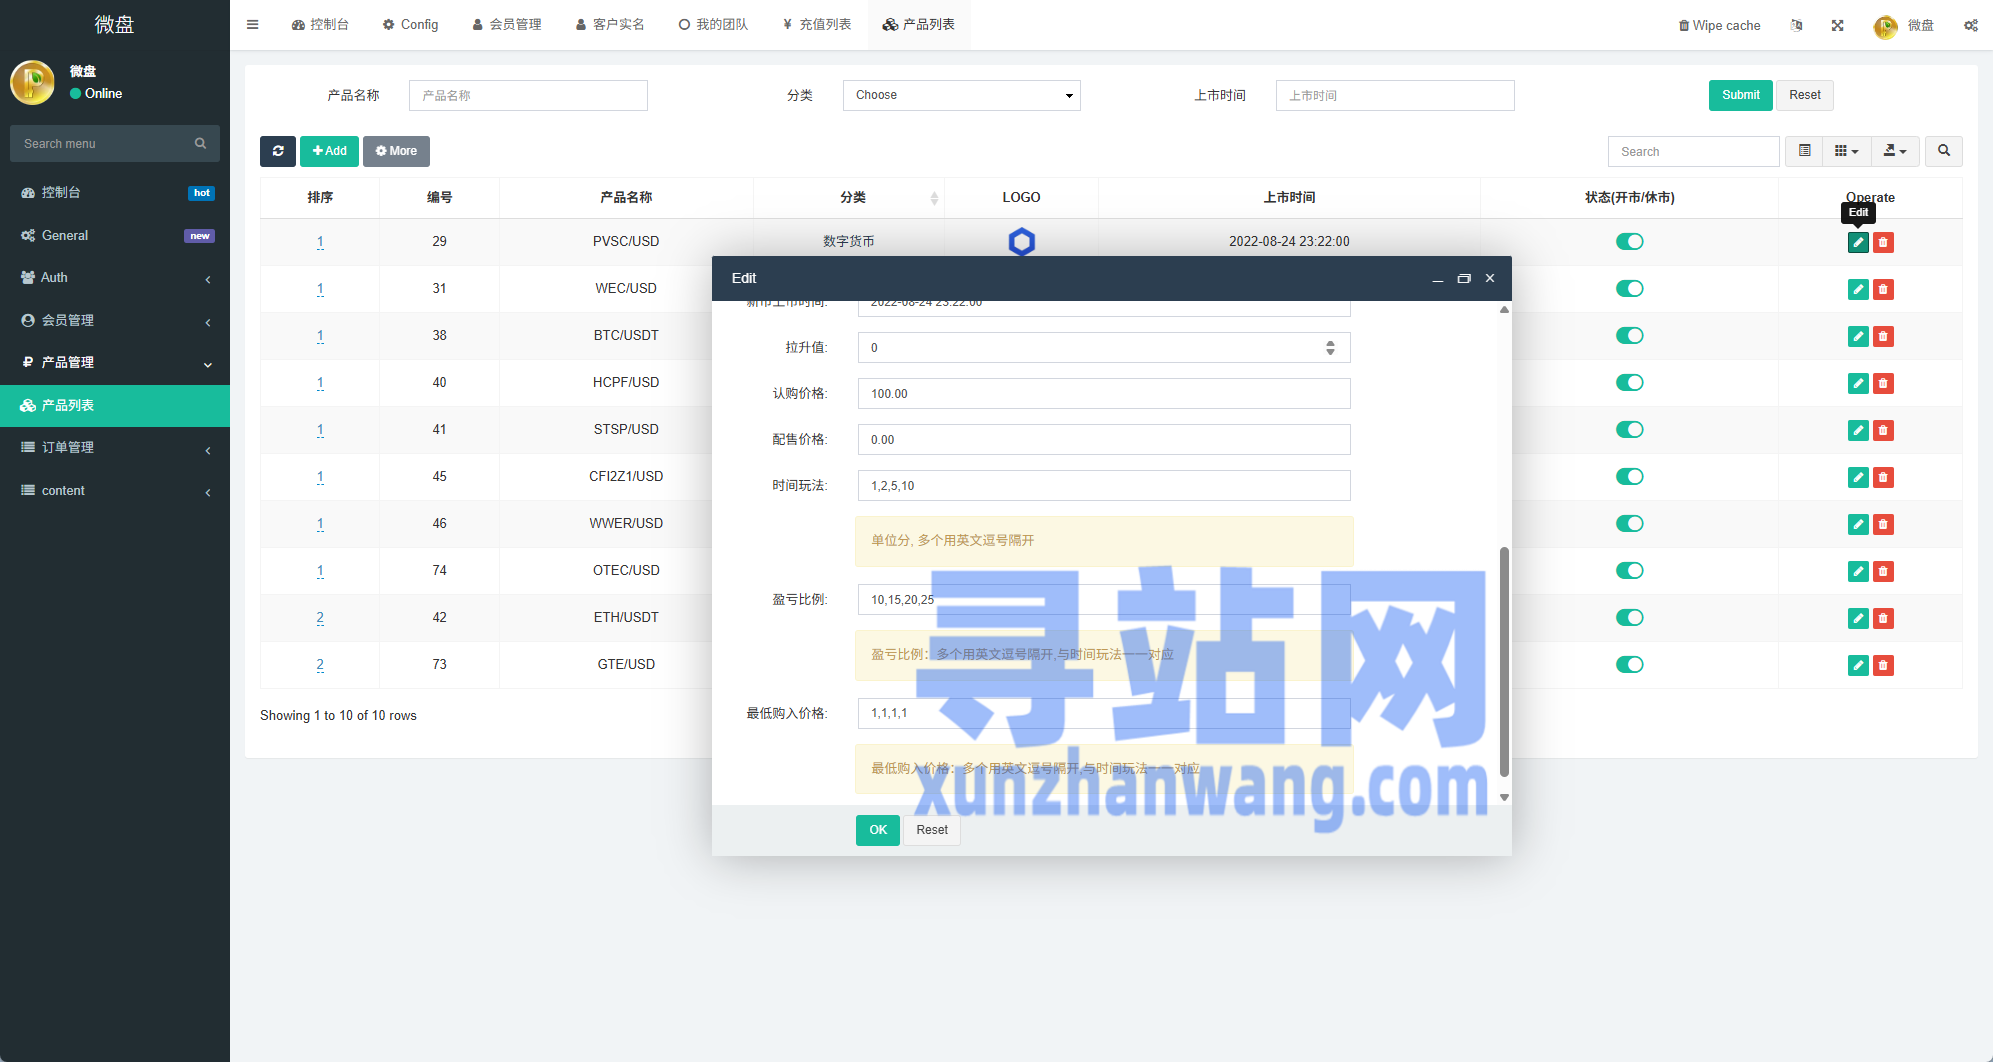Switch off status toggle for GTE/USD
1993x1062 pixels.
[1629, 665]
